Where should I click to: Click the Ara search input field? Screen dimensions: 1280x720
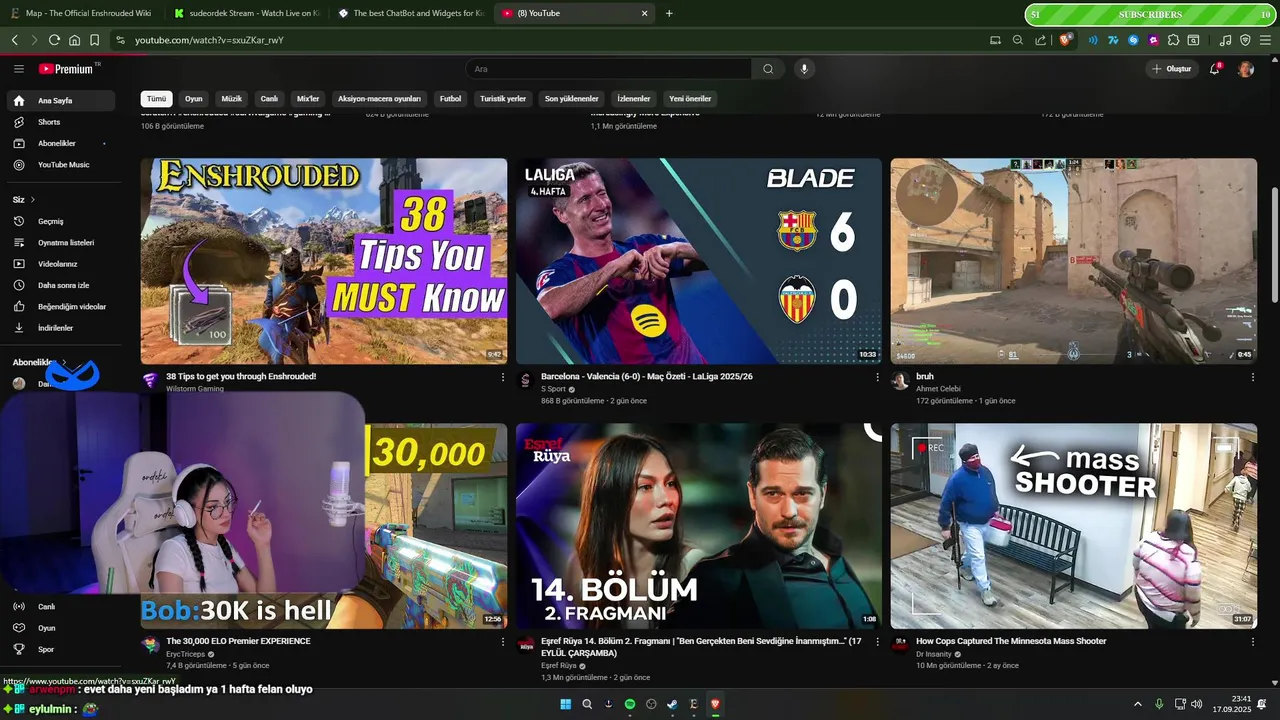coord(608,69)
